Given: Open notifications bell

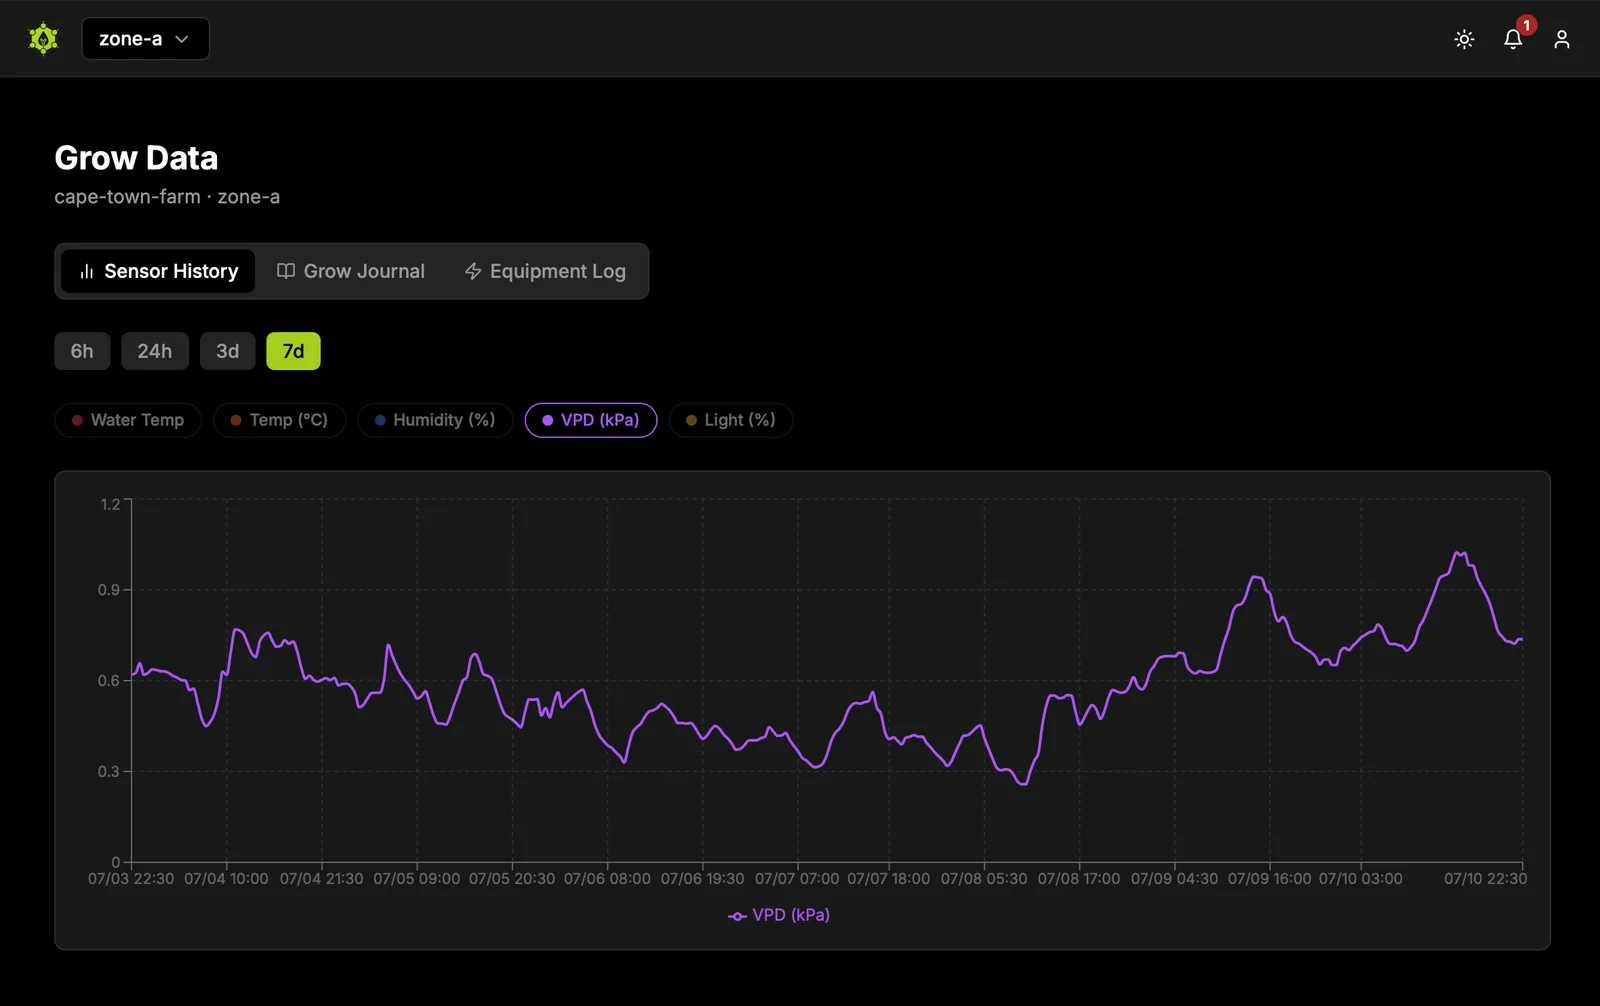Looking at the screenshot, I should tap(1513, 39).
